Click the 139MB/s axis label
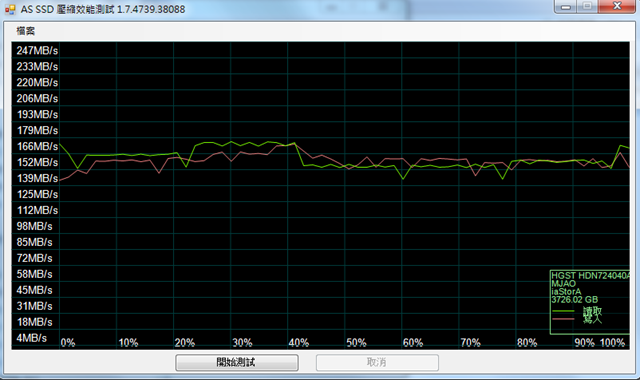The height and width of the screenshot is (380, 640). pyautogui.click(x=37, y=178)
